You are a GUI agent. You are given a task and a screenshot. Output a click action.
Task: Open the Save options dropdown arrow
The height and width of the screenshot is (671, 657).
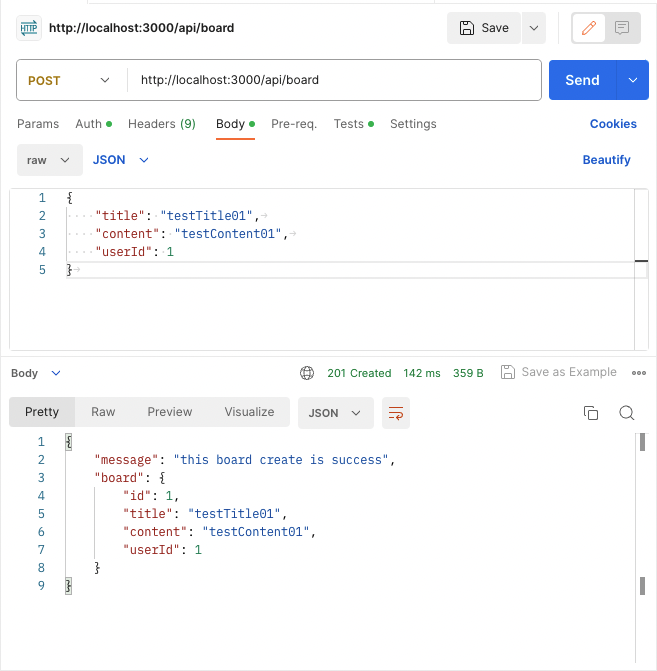[534, 28]
